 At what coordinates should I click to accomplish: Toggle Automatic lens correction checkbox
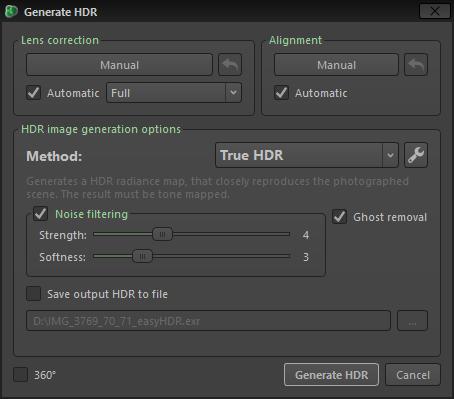tap(34, 93)
